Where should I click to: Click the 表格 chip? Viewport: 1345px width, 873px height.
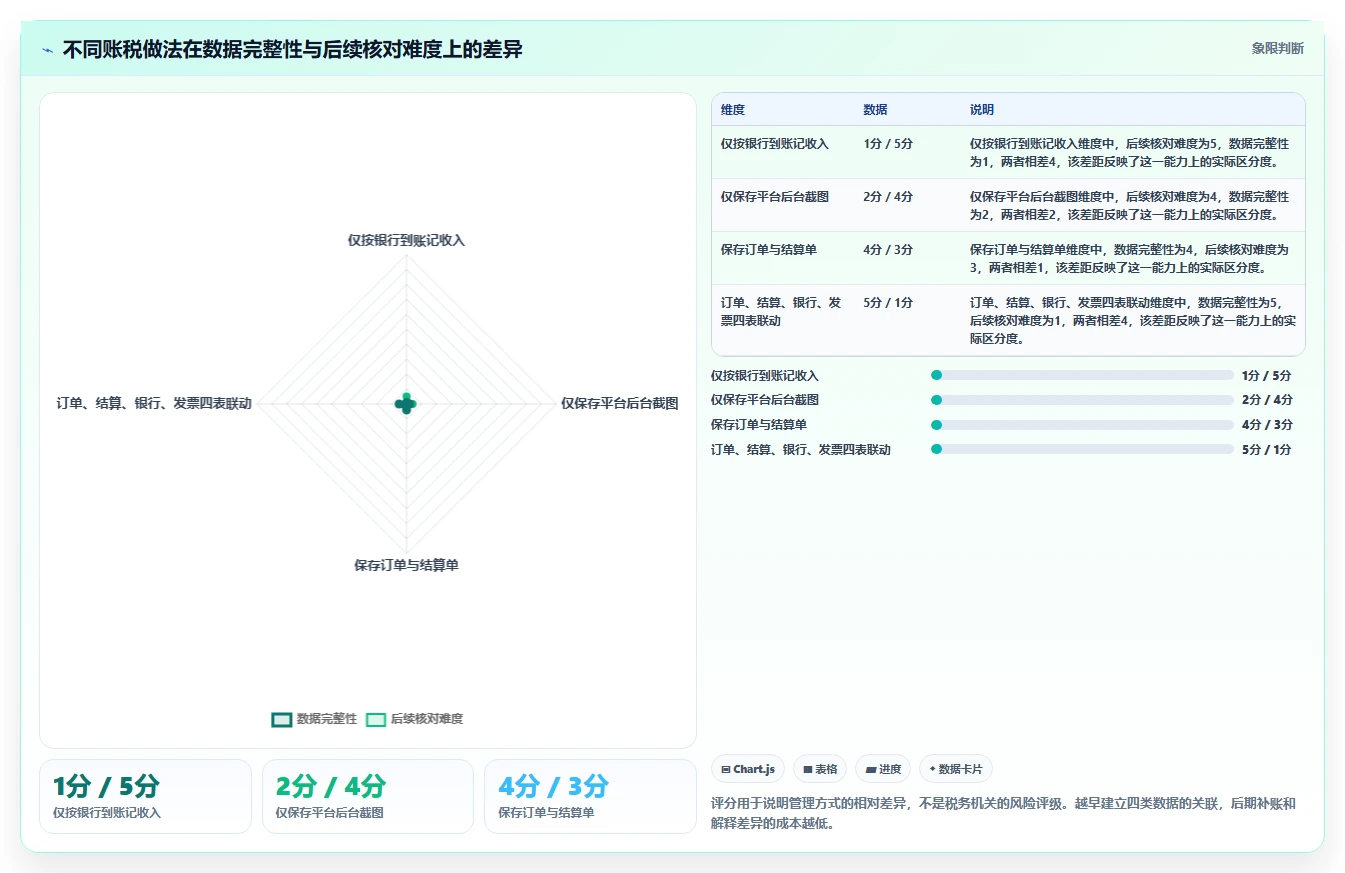[820, 769]
